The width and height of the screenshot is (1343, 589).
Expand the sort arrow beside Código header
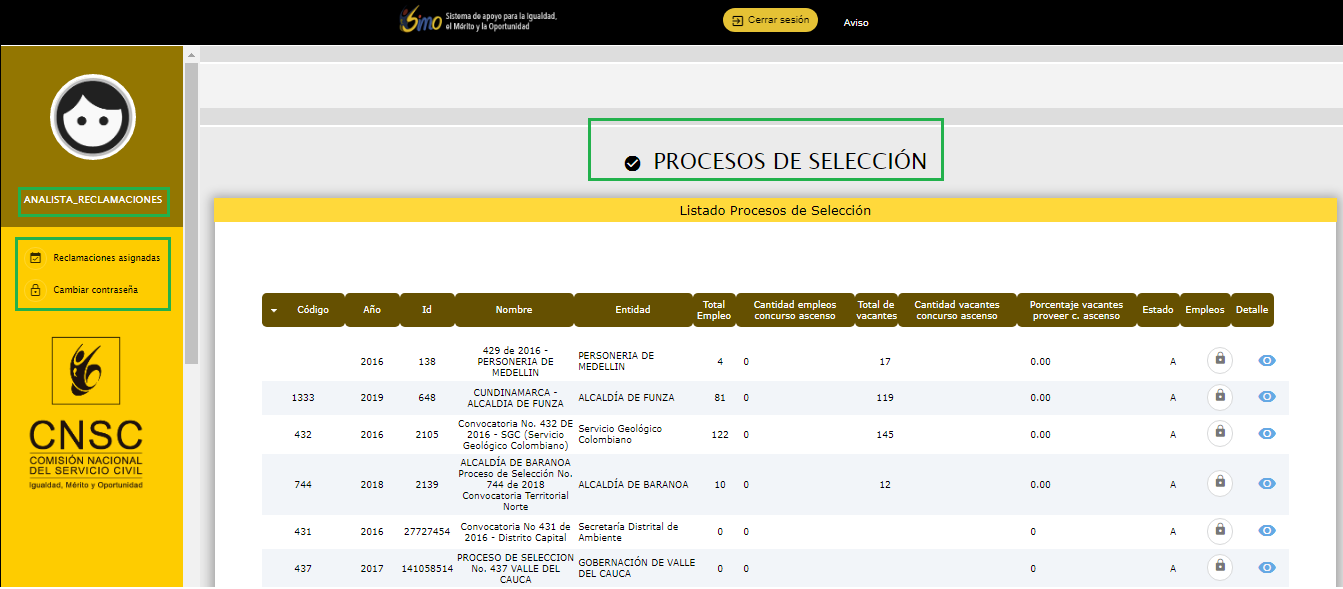pyautogui.click(x=274, y=310)
